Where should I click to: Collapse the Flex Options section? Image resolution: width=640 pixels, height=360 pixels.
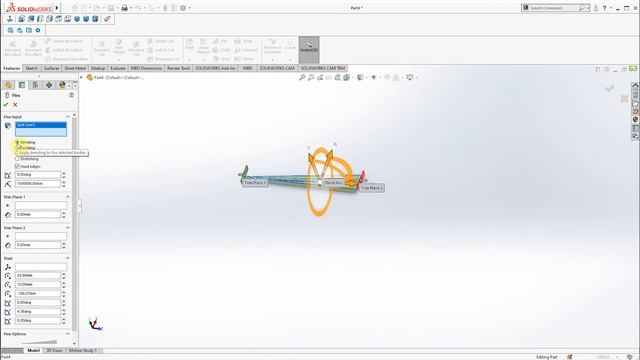point(68,334)
